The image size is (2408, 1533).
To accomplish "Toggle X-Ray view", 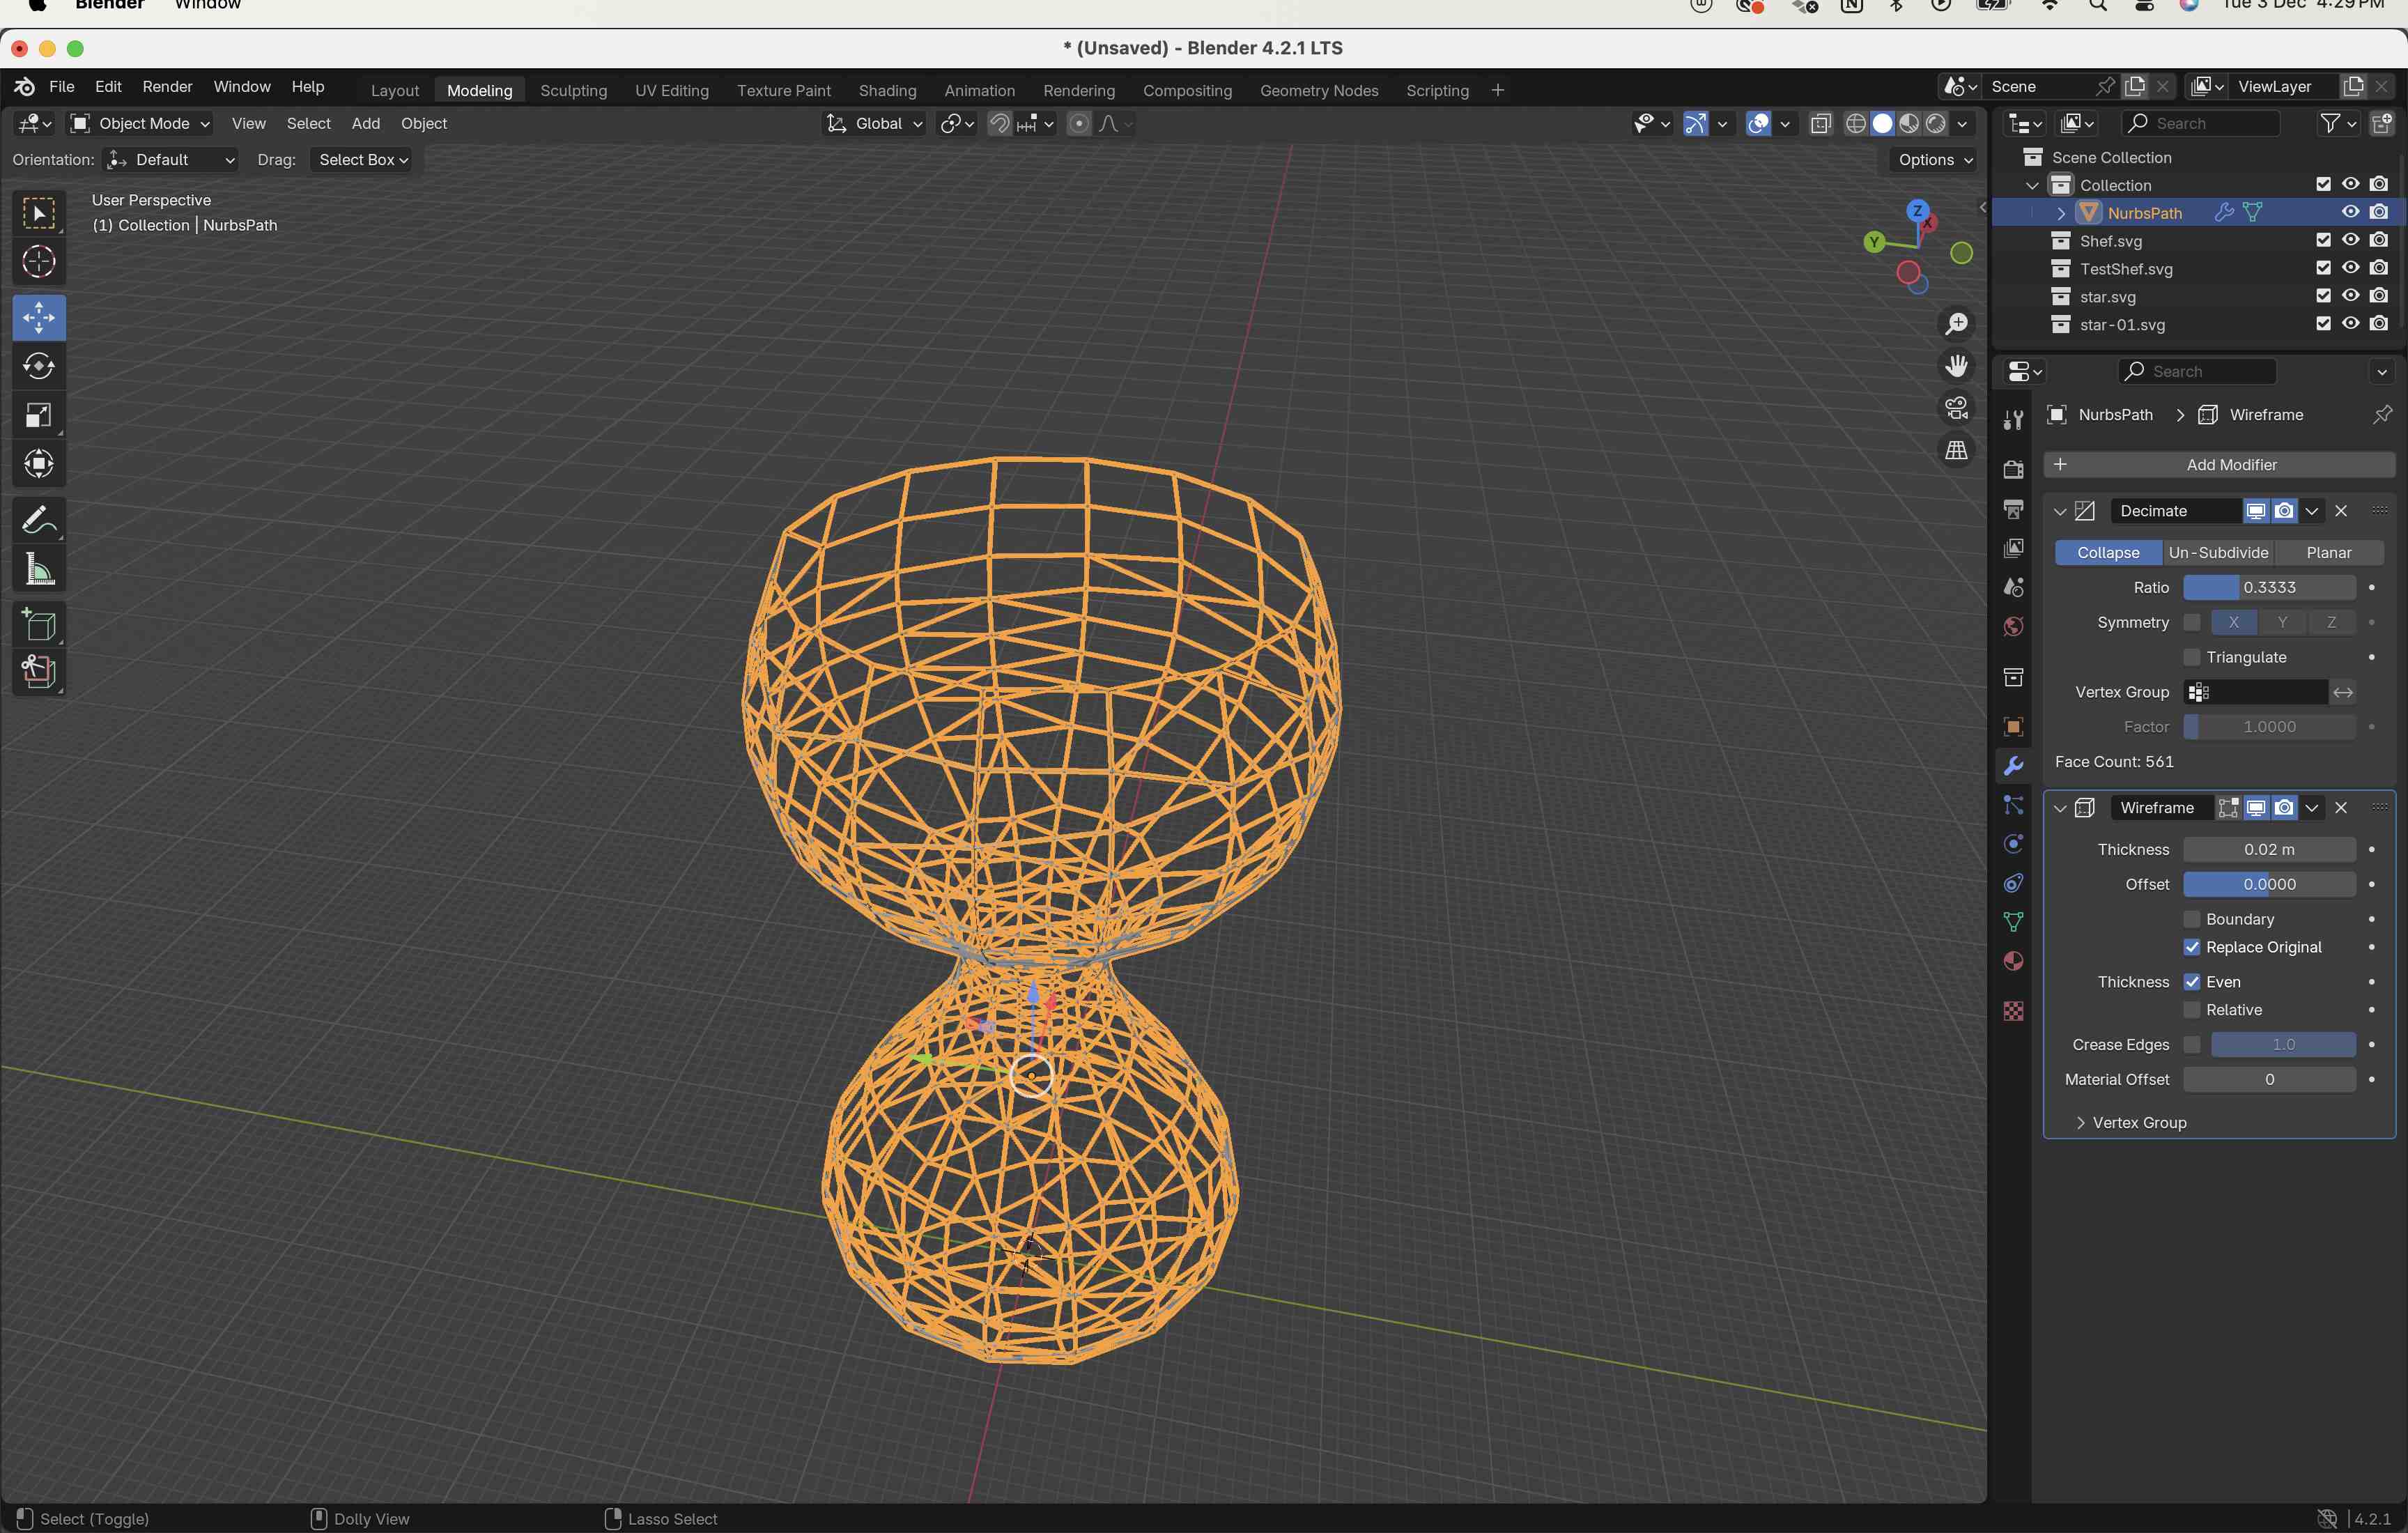I will pos(1820,123).
